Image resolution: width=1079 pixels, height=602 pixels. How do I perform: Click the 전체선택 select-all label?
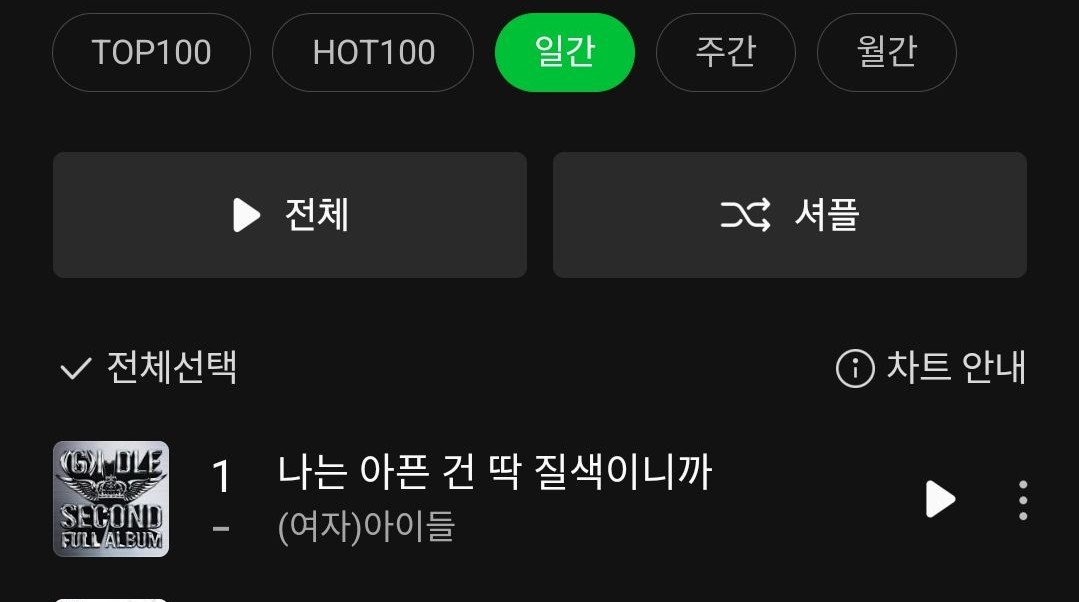point(172,367)
